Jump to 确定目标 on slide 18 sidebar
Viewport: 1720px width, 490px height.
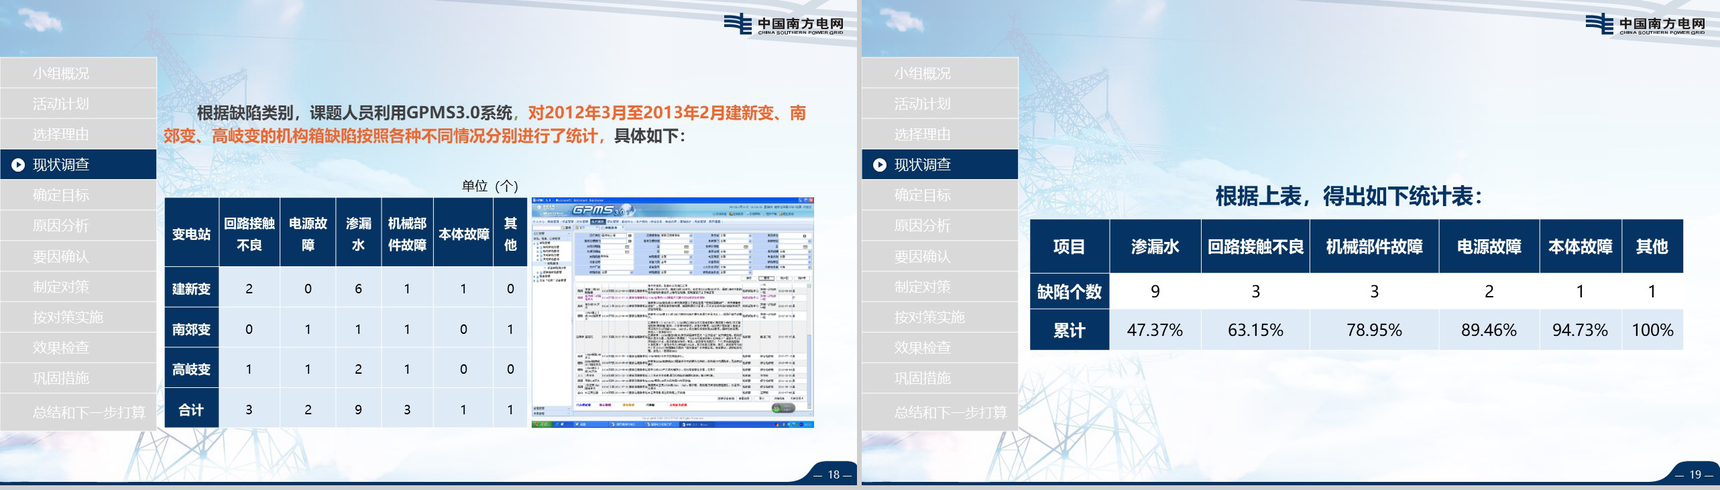(61, 195)
